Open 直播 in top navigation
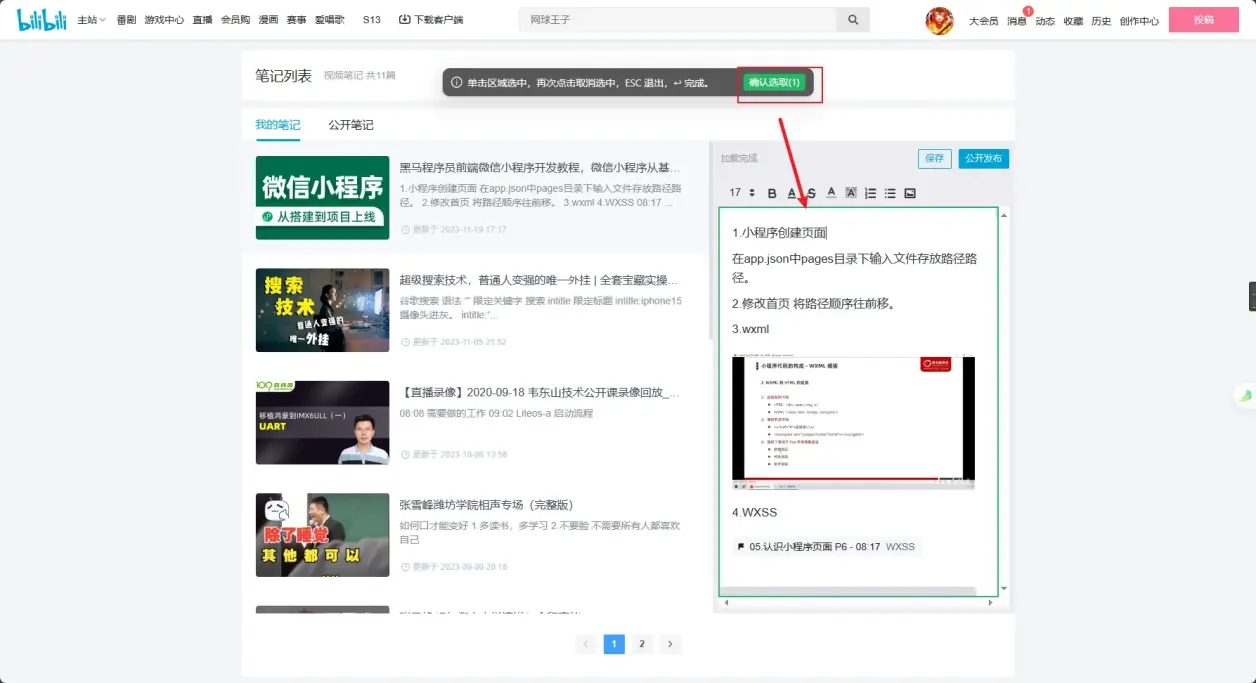 pos(202,20)
